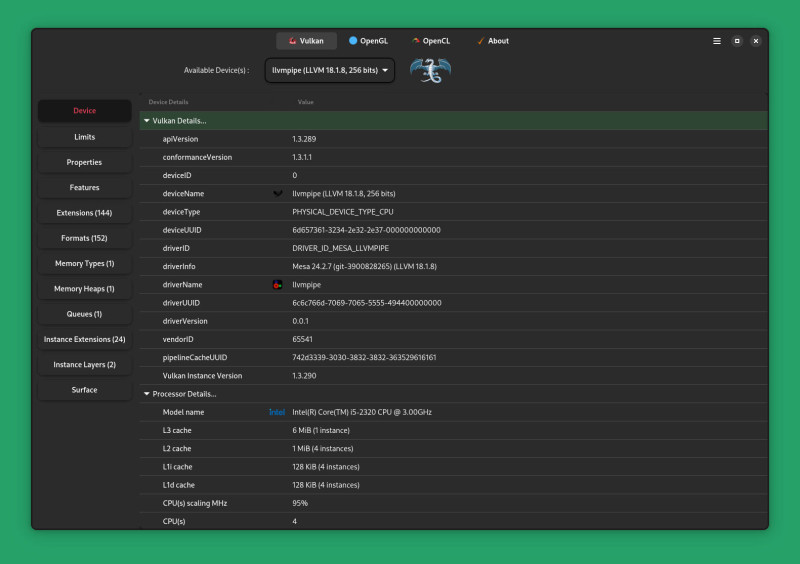Open Memory Types (1)
The height and width of the screenshot is (564, 800).
click(x=85, y=263)
